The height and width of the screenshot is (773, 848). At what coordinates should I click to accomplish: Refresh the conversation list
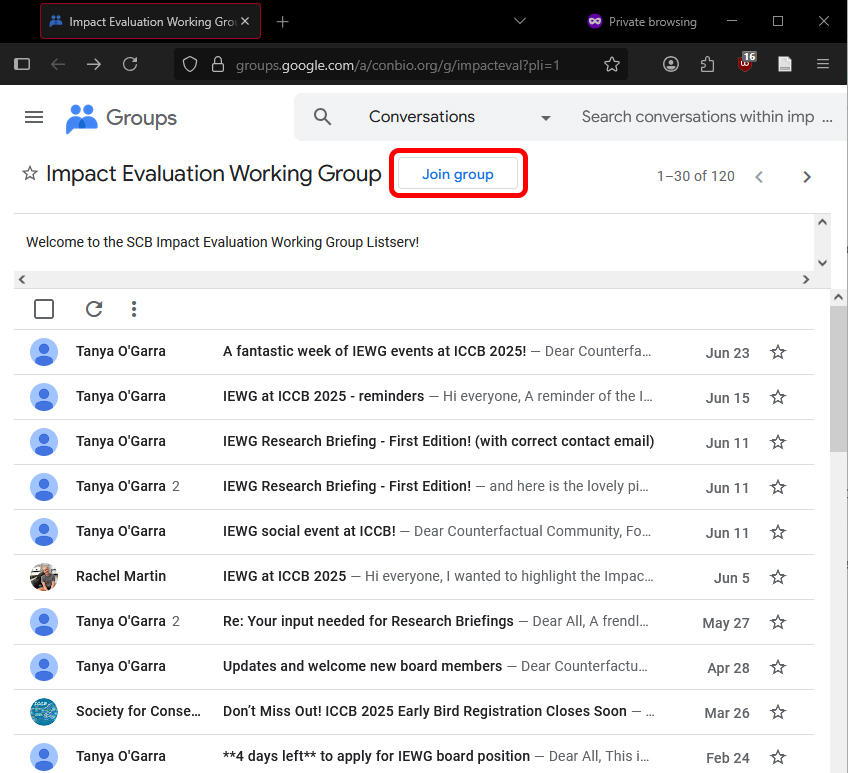[94, 309]
